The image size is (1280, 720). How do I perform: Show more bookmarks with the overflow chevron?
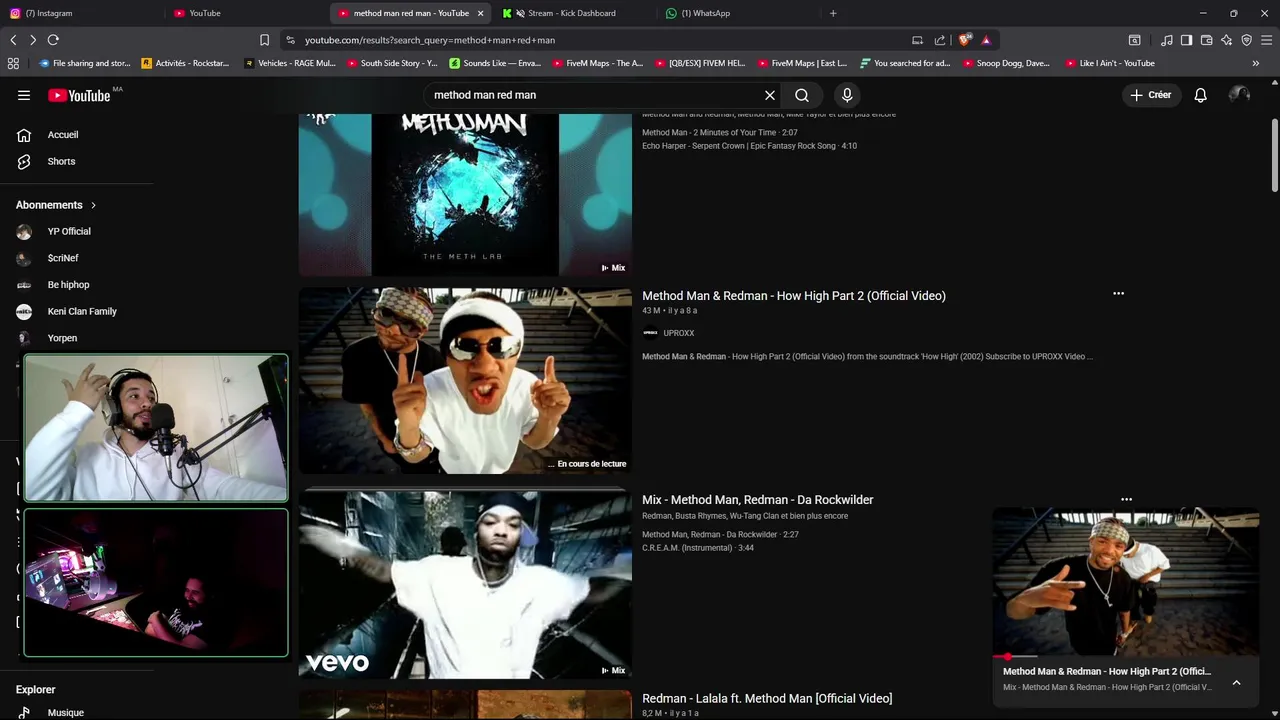point(1256,63)
